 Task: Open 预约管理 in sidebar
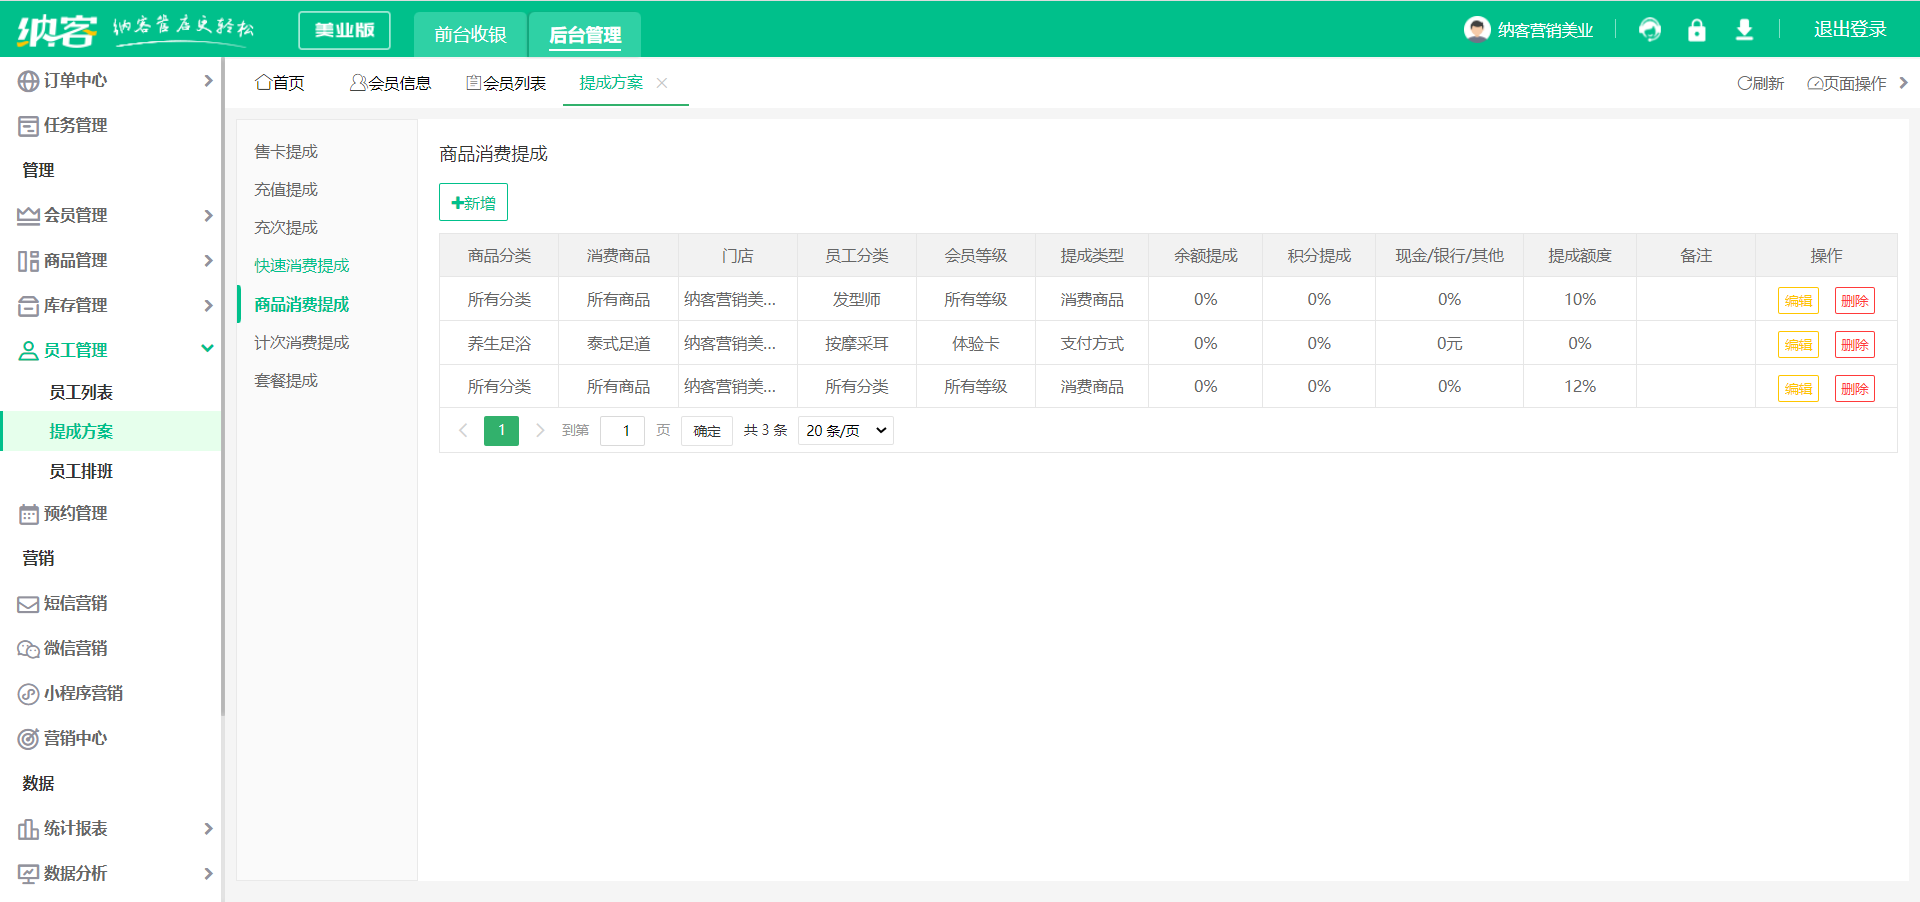coord(76,513)
